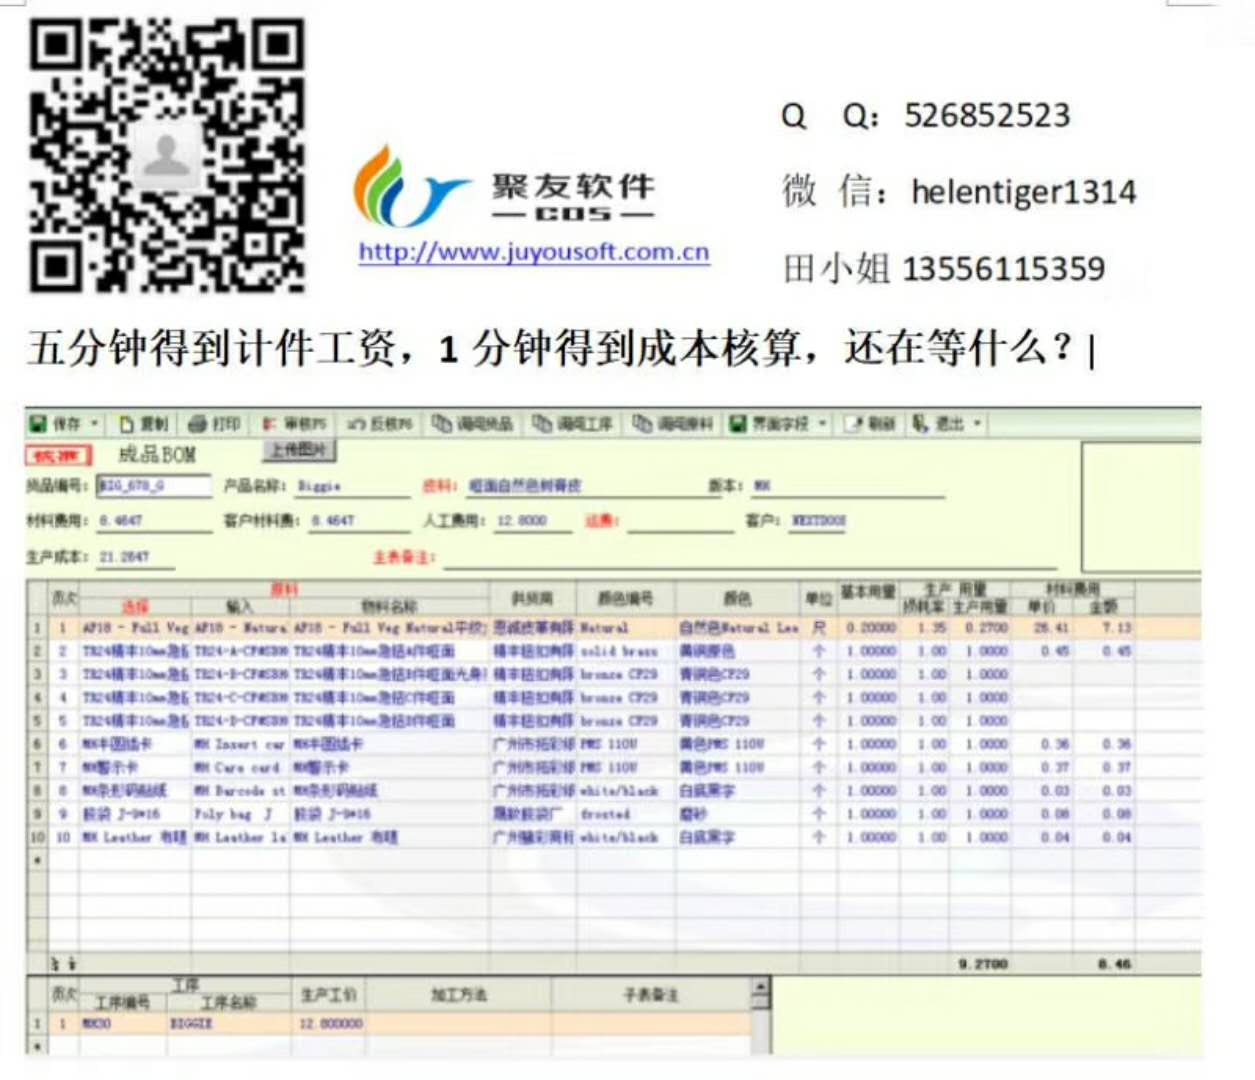The width and height of the screenshot is (1255, 1080).
Task: Click the 加工方法 column header
Action: click(459, 995)
